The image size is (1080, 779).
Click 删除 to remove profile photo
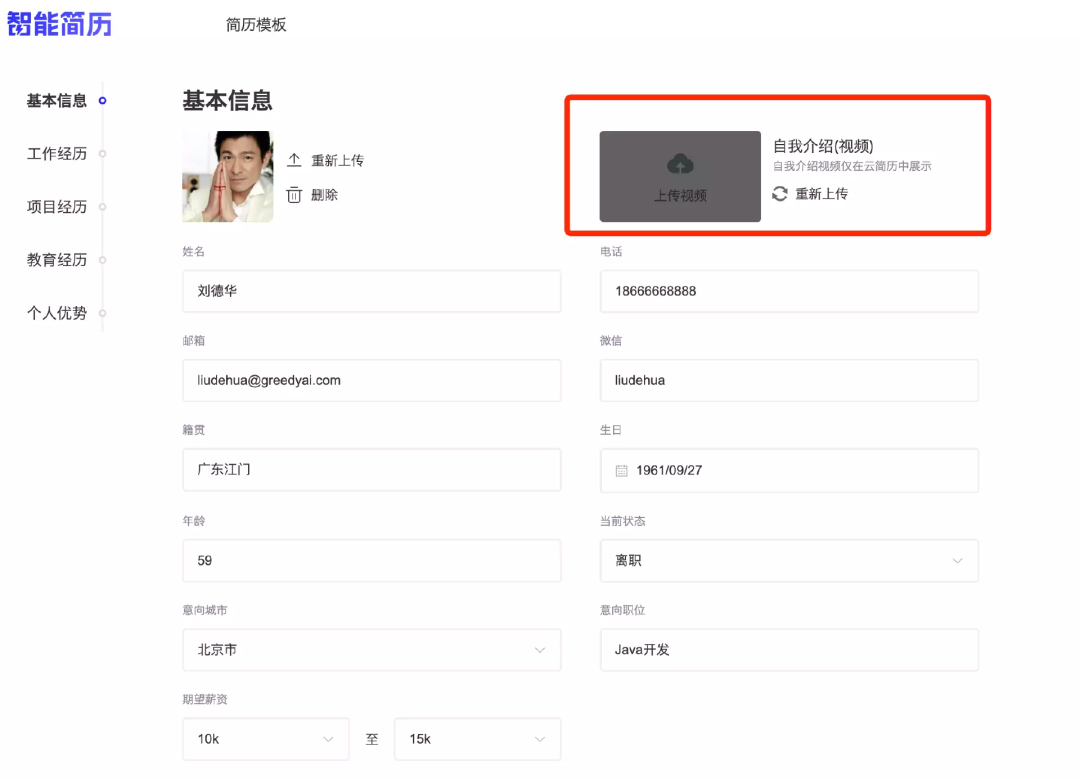tap(324, 195)
